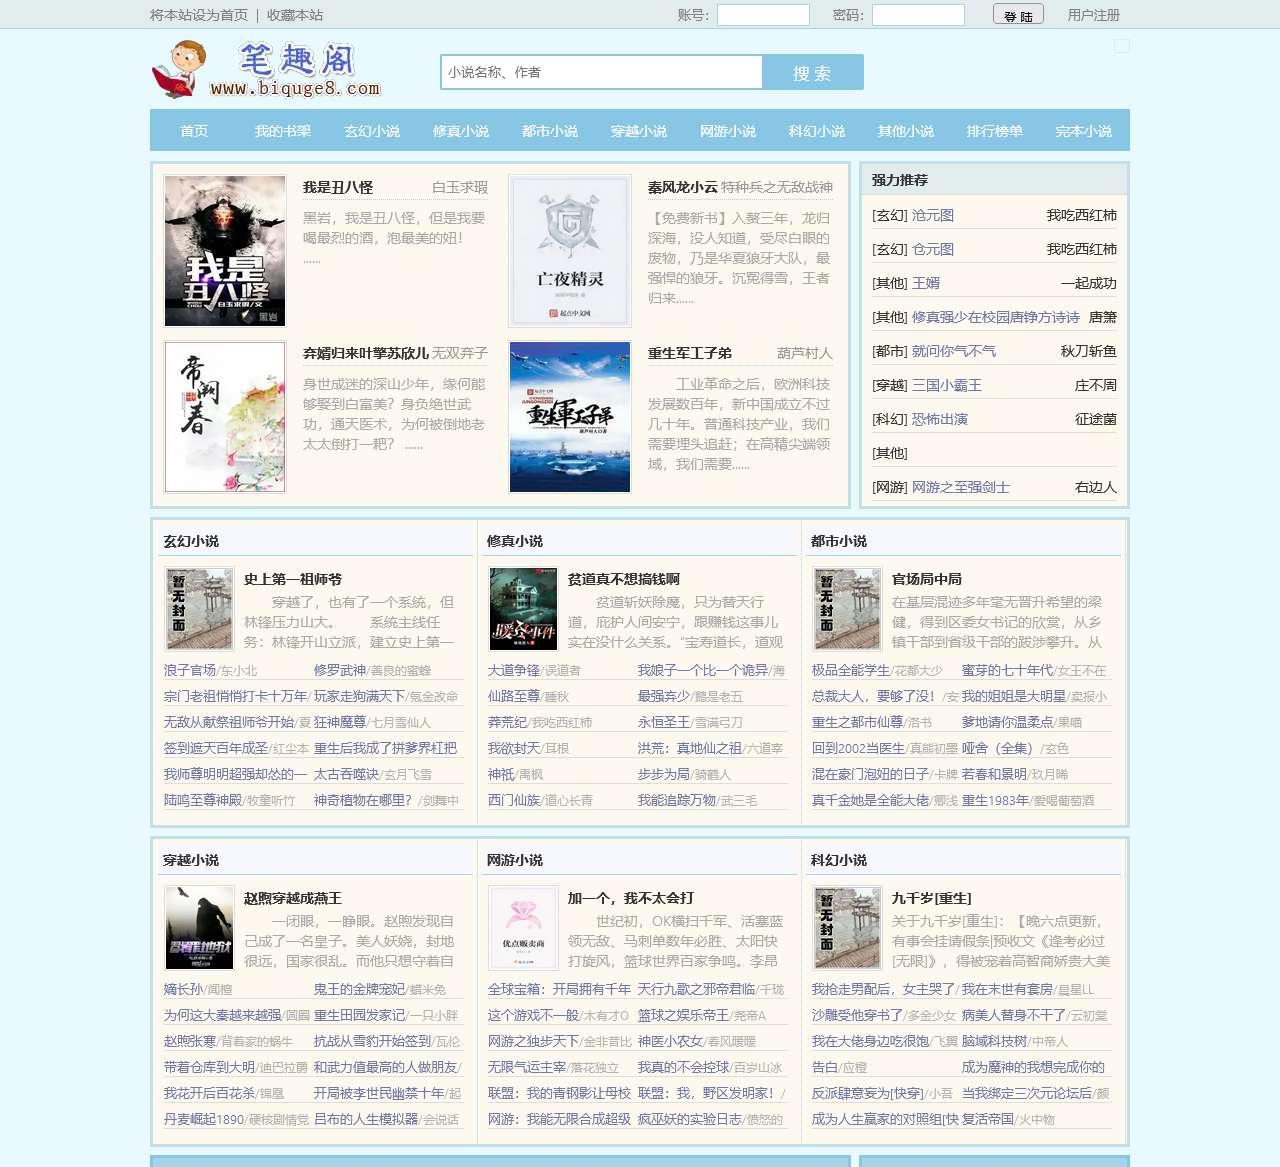Open the 帝阙春 book cover thumbnail
Image resolution: width=1280 pixels, height=1167 pixels.
point(225,417)
